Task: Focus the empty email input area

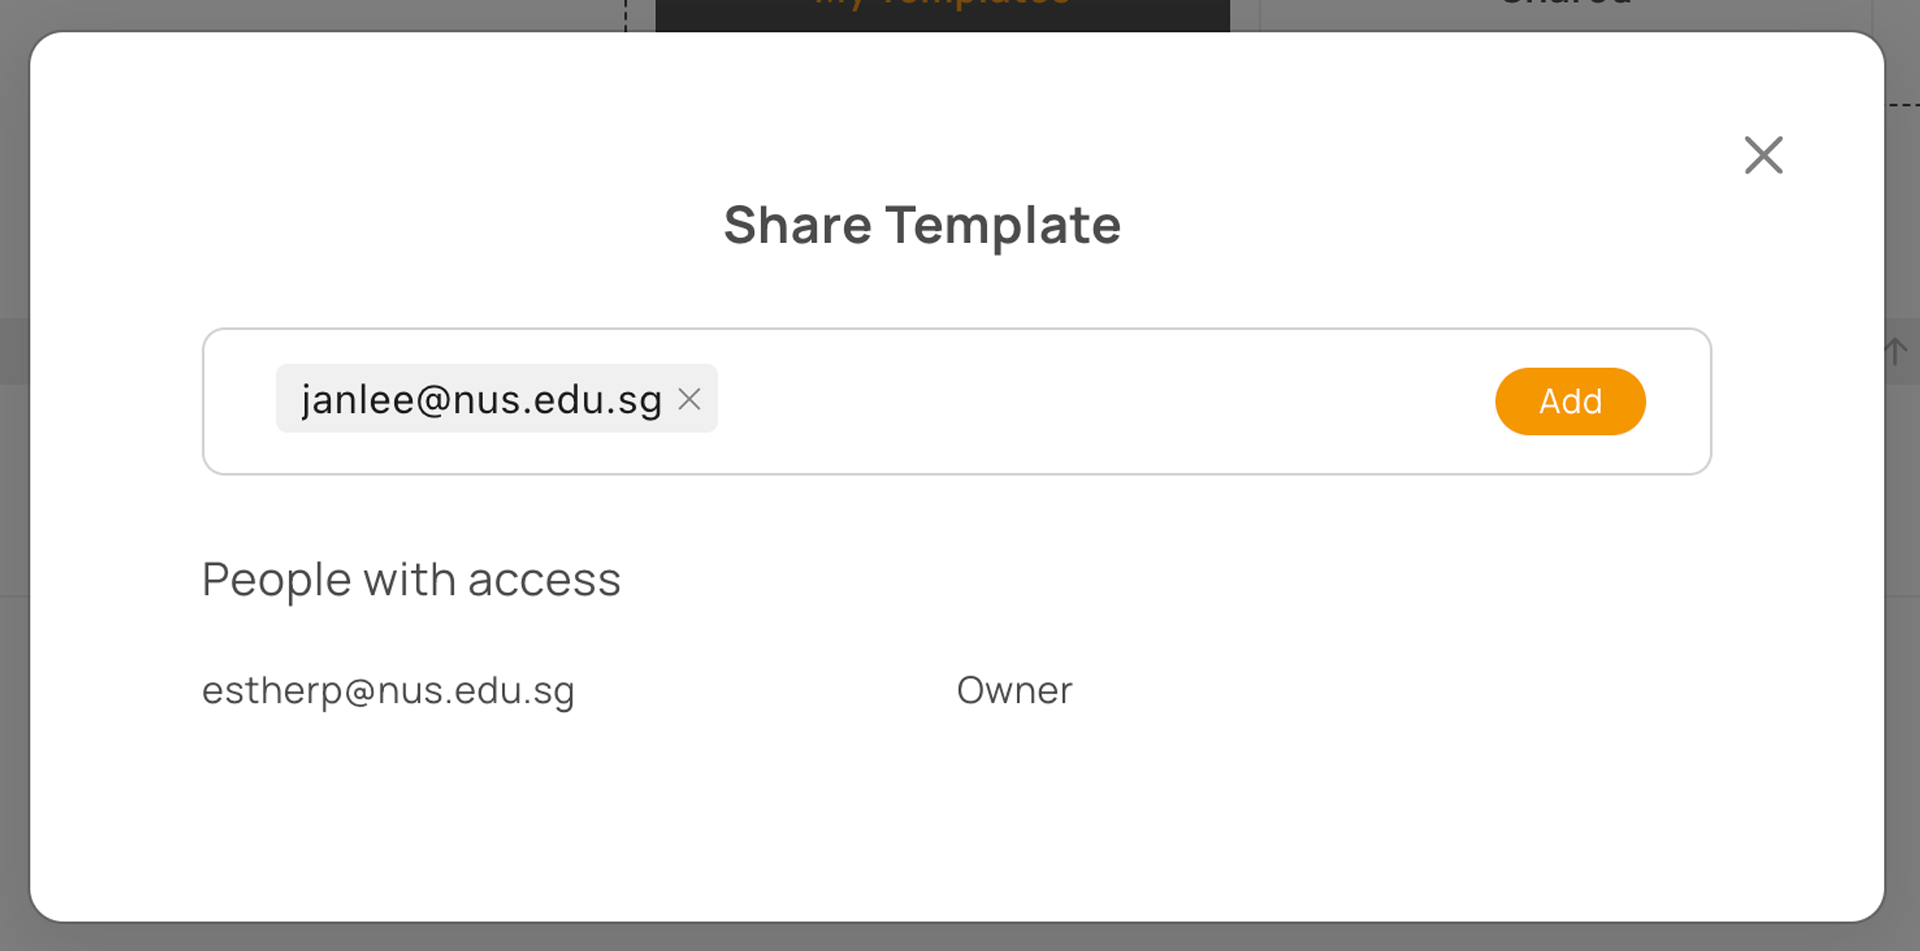Action: [1100, 401]
